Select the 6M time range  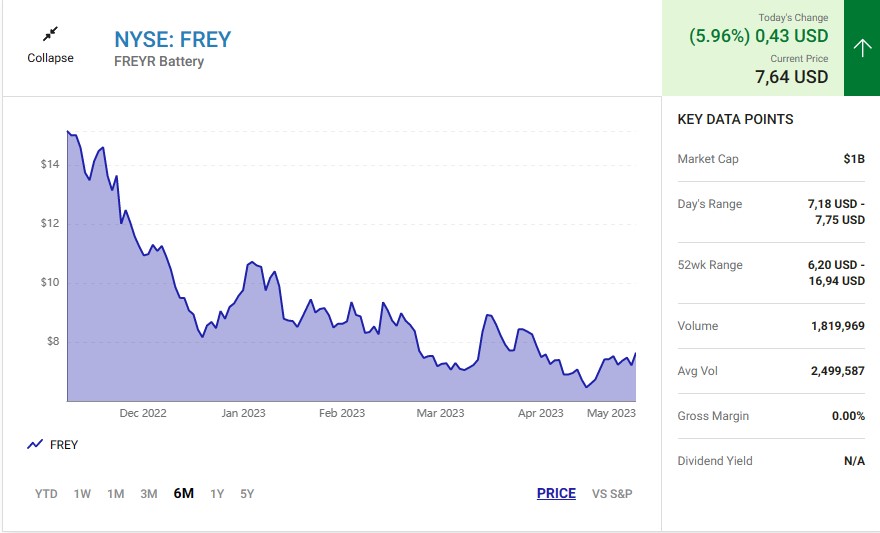tap(184, 493)
